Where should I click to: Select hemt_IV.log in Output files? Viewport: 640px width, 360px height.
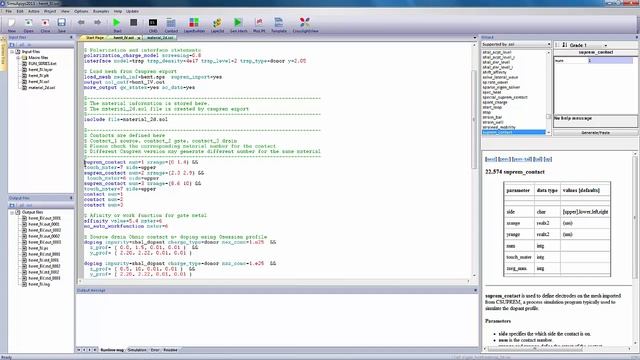(39, 284)
